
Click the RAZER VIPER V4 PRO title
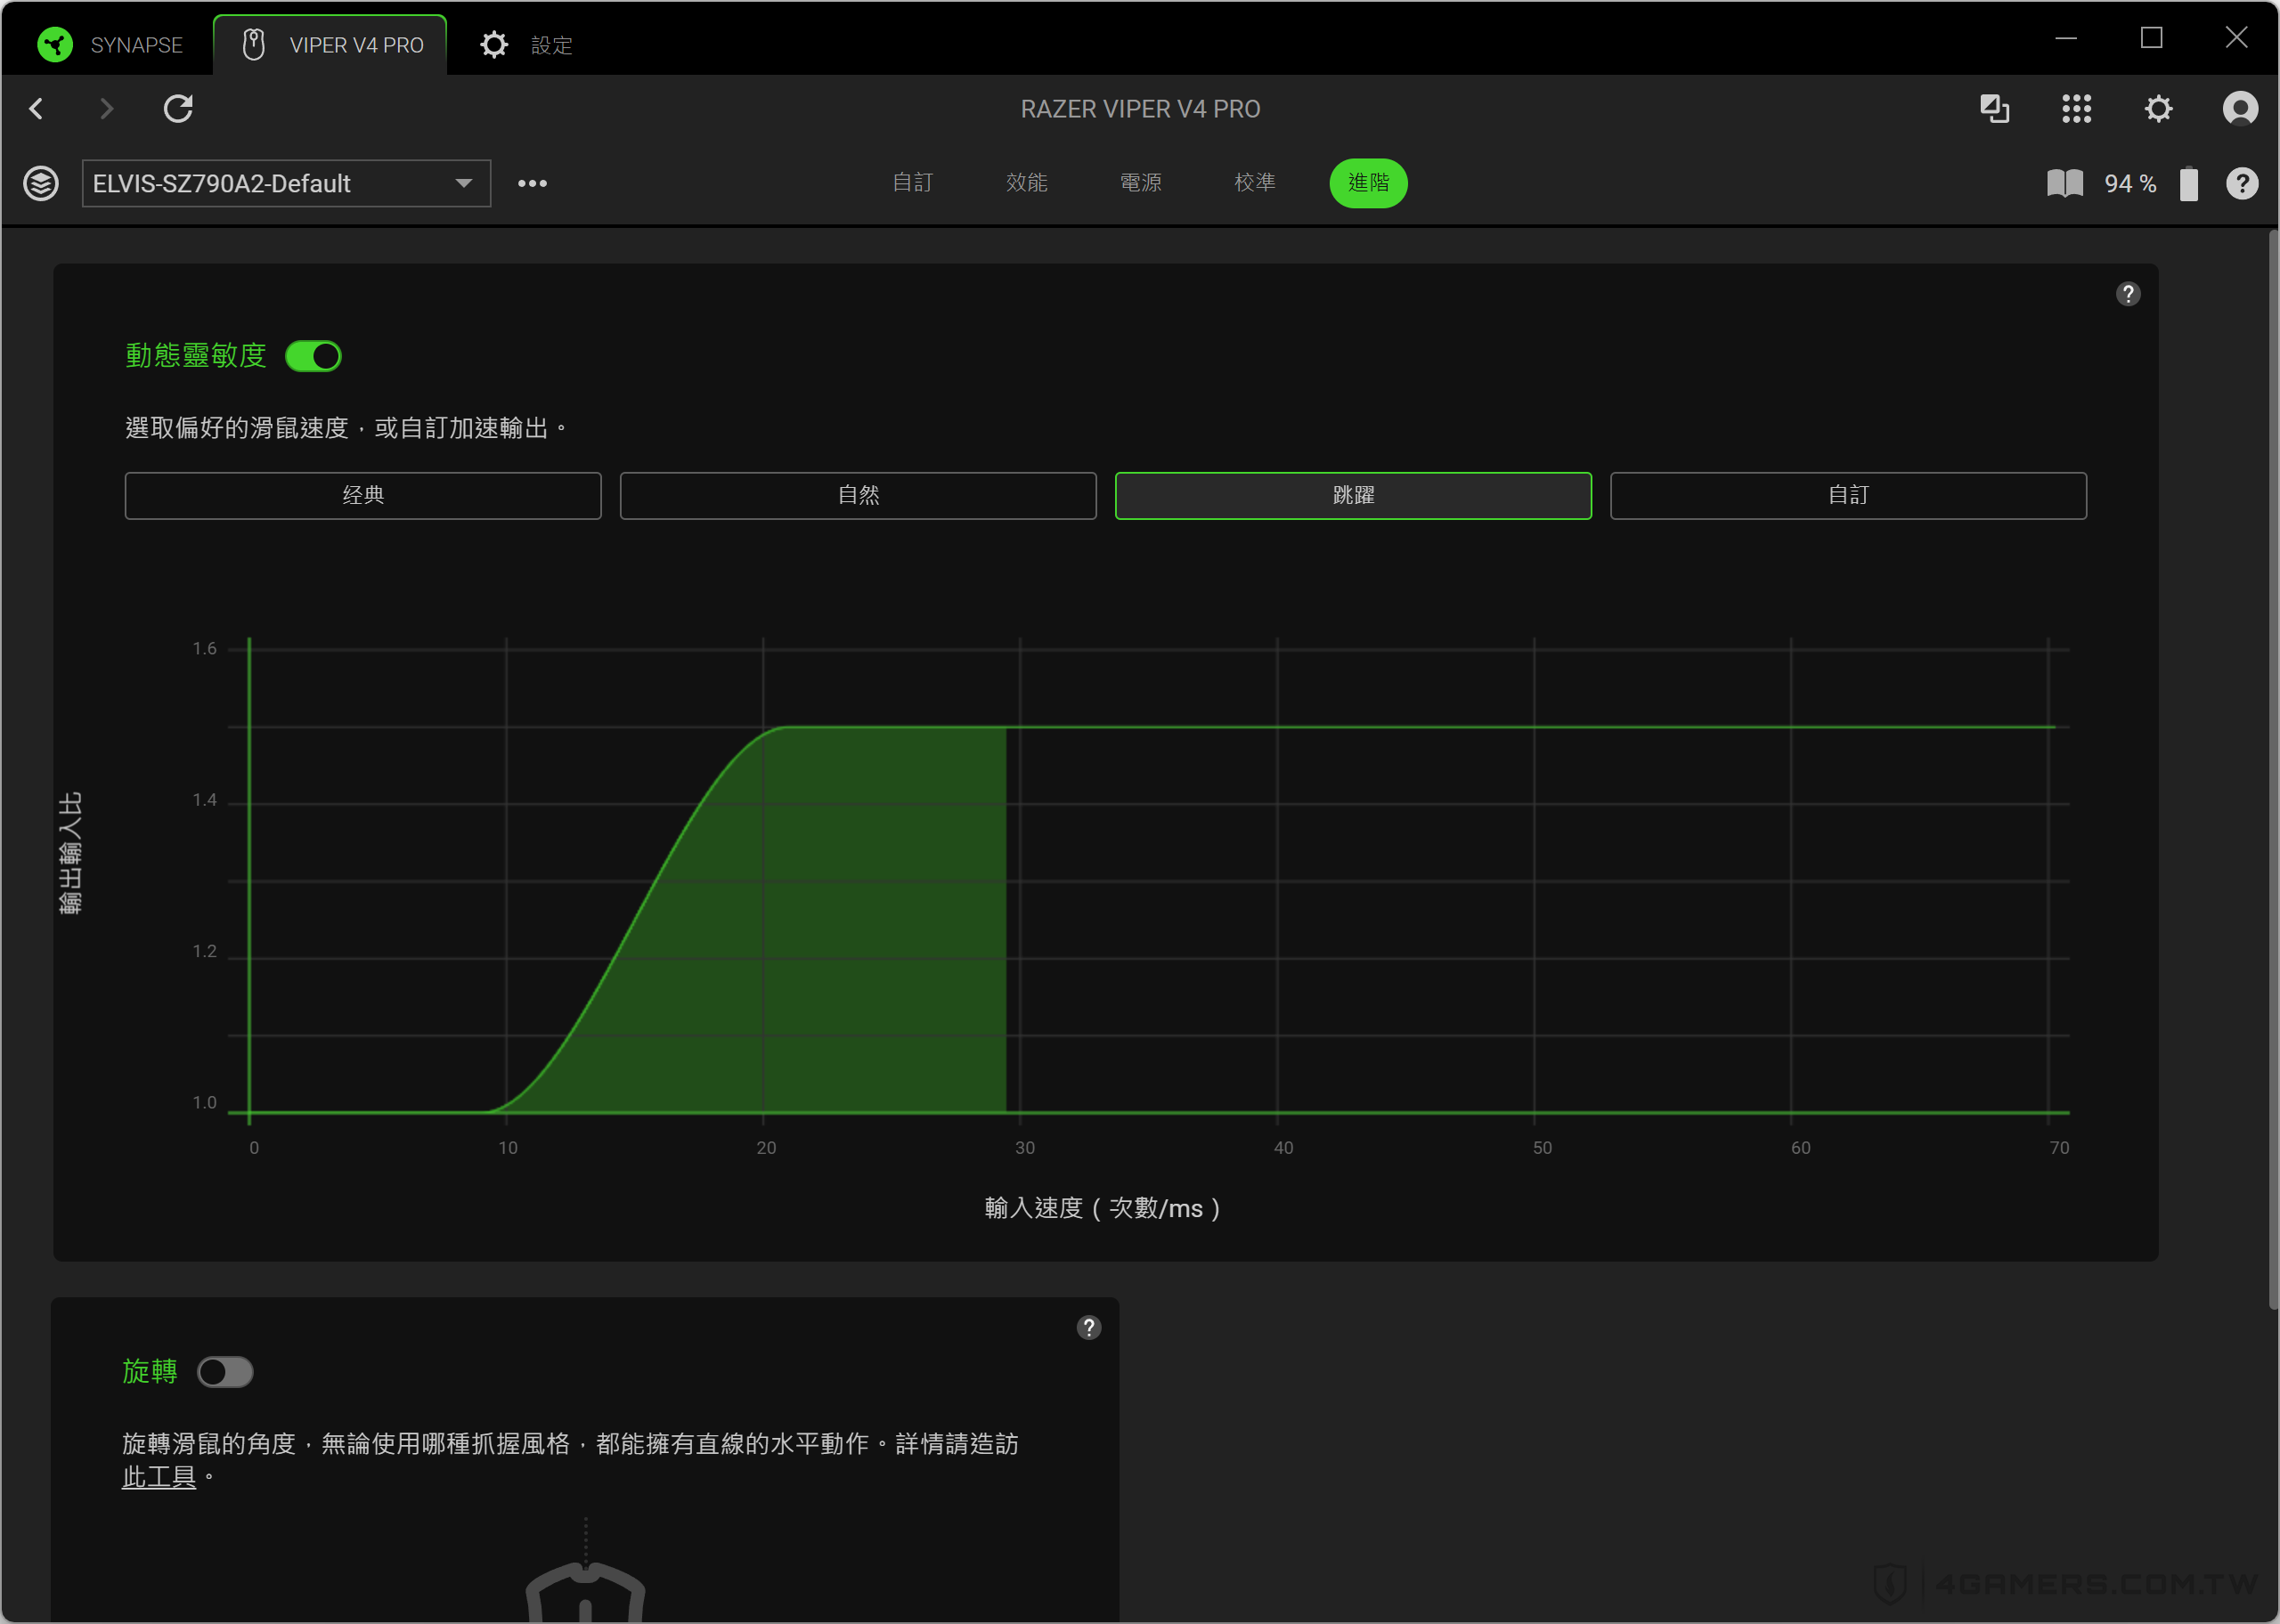(x=1140, y=108)
